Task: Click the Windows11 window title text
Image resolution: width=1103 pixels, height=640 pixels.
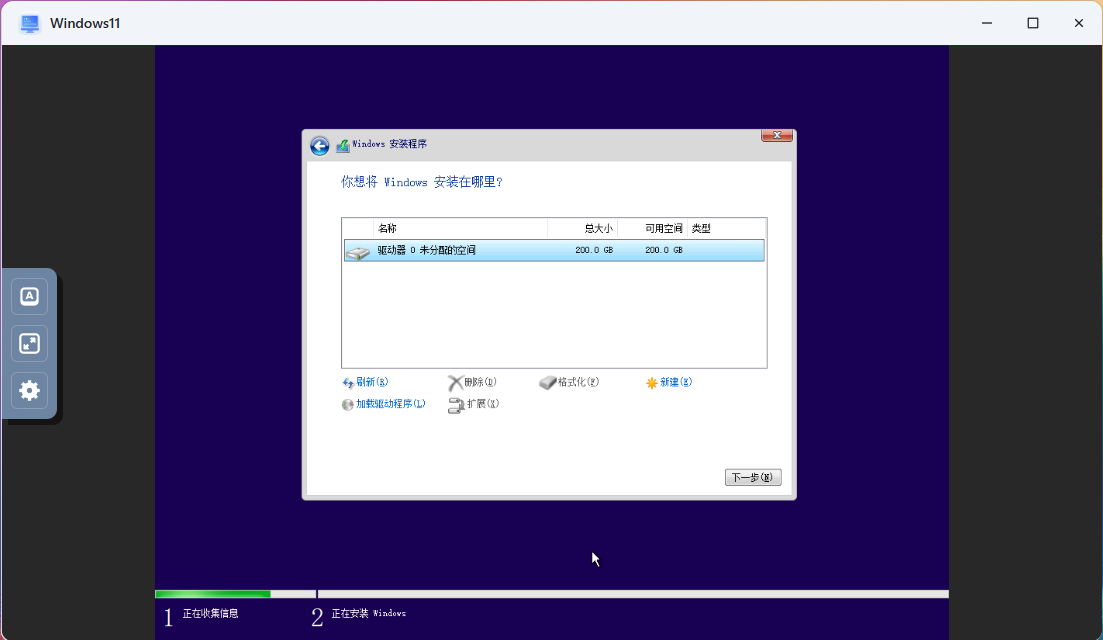Action: click(85, 23)
